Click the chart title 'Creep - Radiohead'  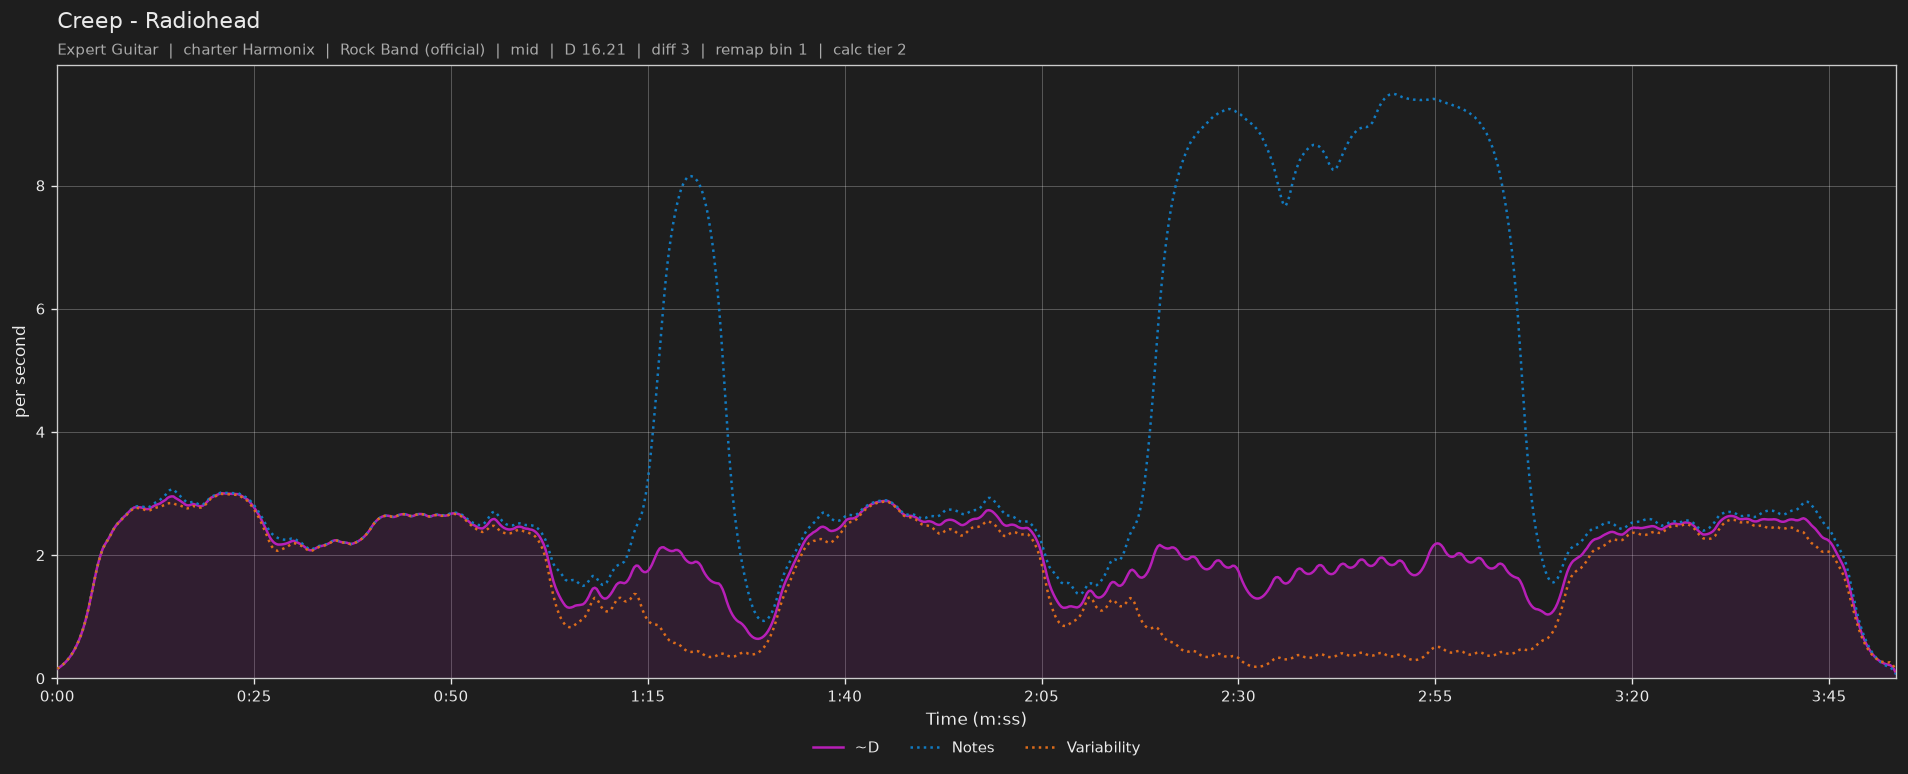[158, 20]
